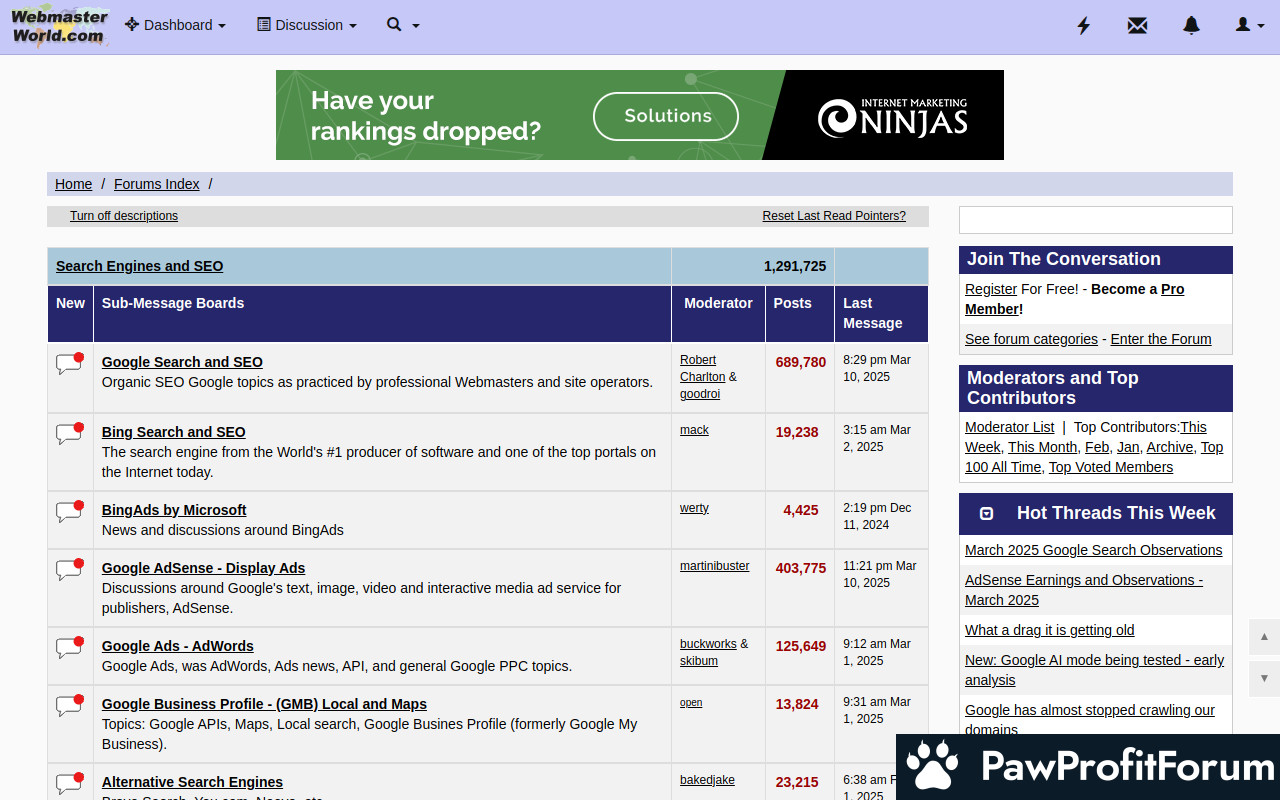Open Alternative Search Engines board
Viewport: 1280px width, 800px height.
tap(192, 782)
